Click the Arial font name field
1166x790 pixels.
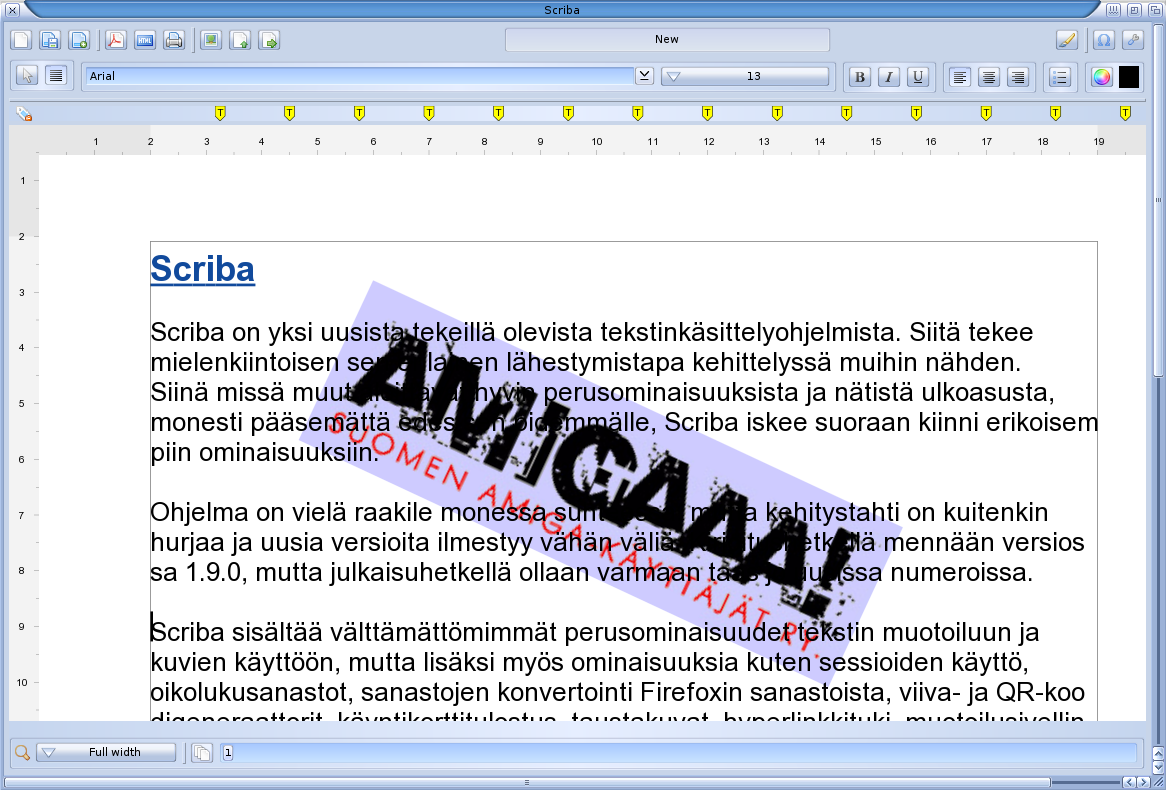360,76
